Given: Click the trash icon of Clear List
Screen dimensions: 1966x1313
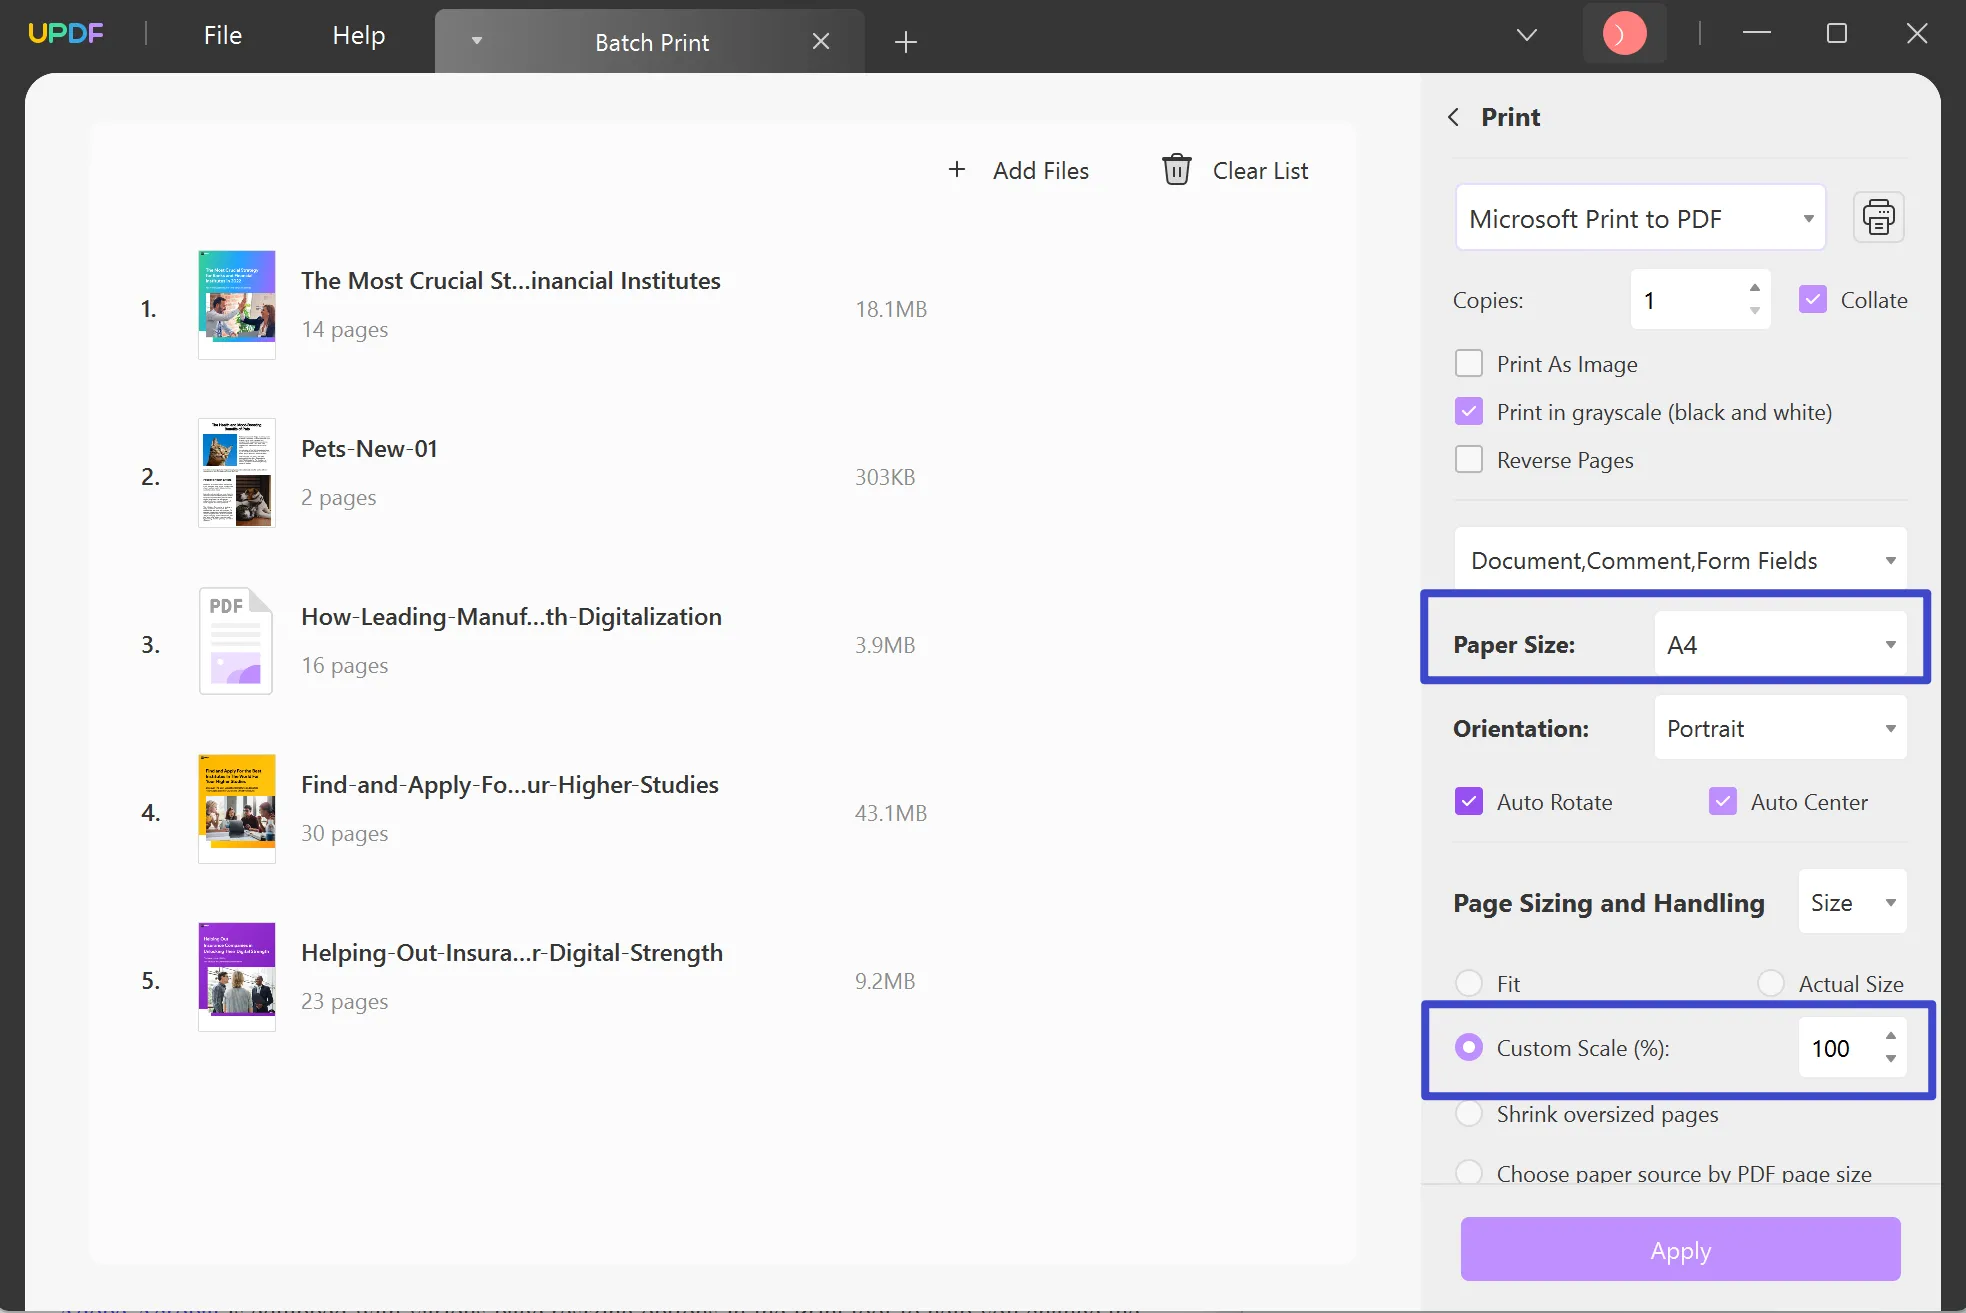Looking at the screenshot, I should coord(1177,170).
